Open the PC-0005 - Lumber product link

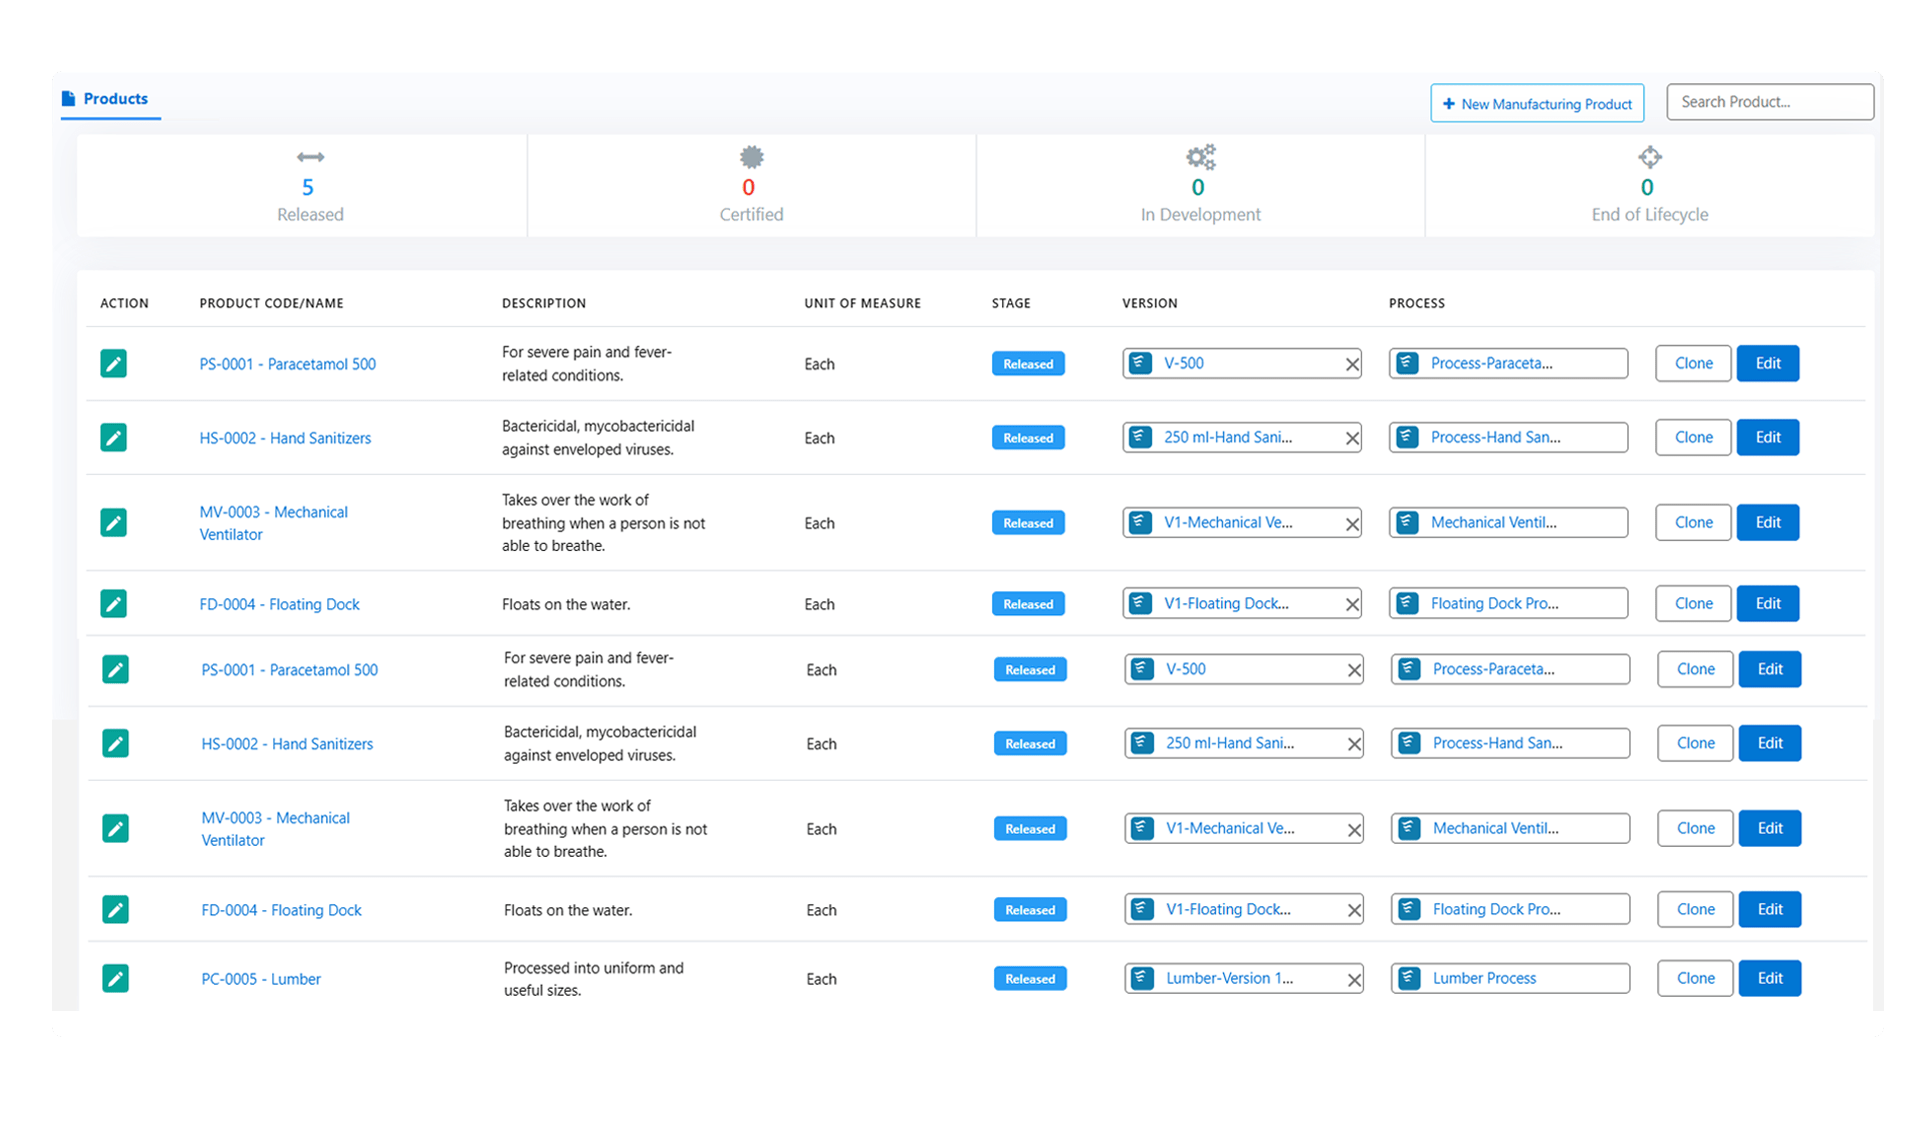click(261, 979)
